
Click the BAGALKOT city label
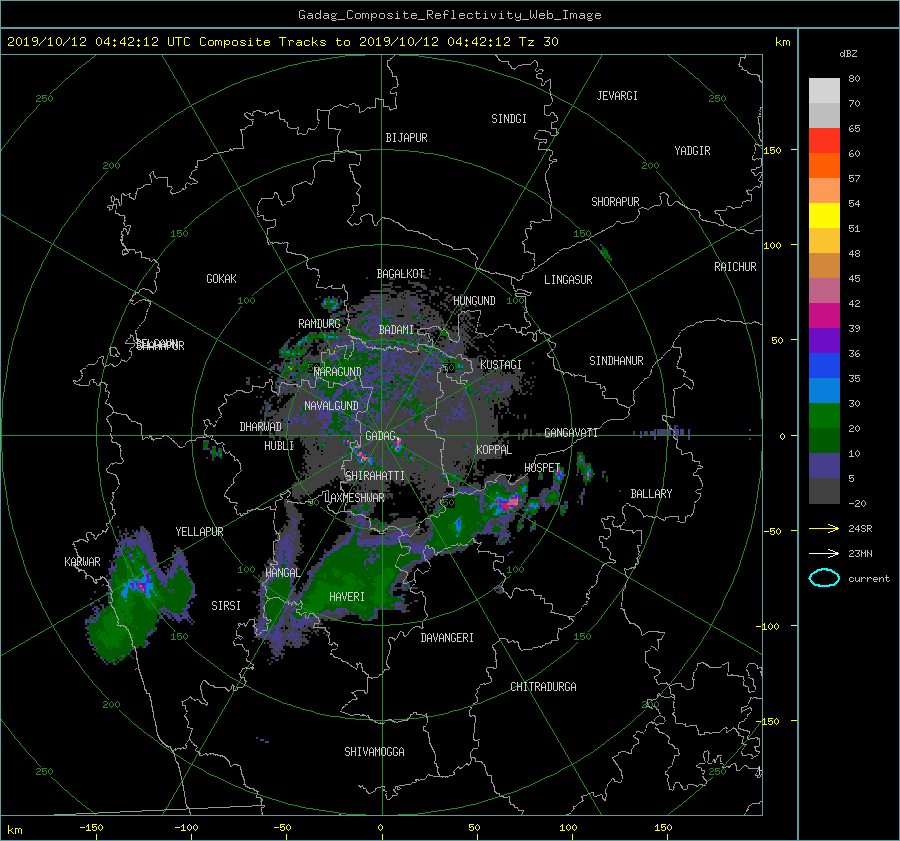click(x=400, y=274)
